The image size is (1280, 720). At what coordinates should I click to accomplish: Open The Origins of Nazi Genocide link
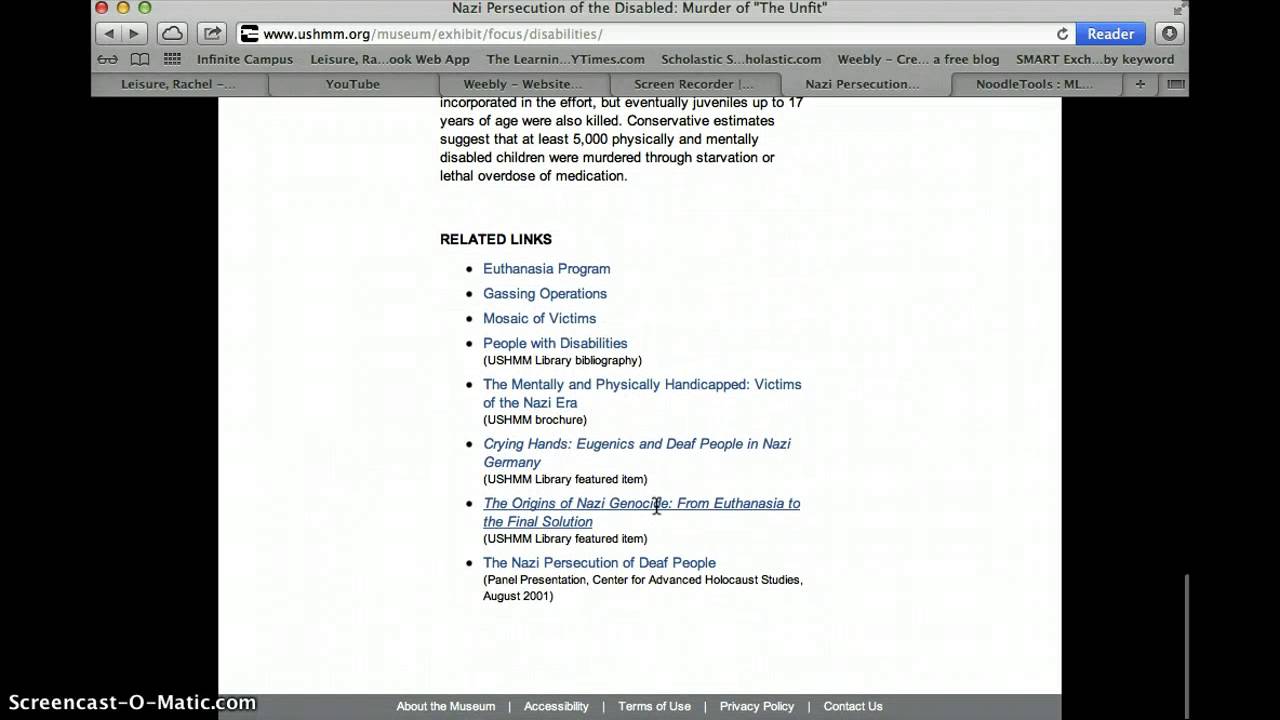[x=641, y=512]
